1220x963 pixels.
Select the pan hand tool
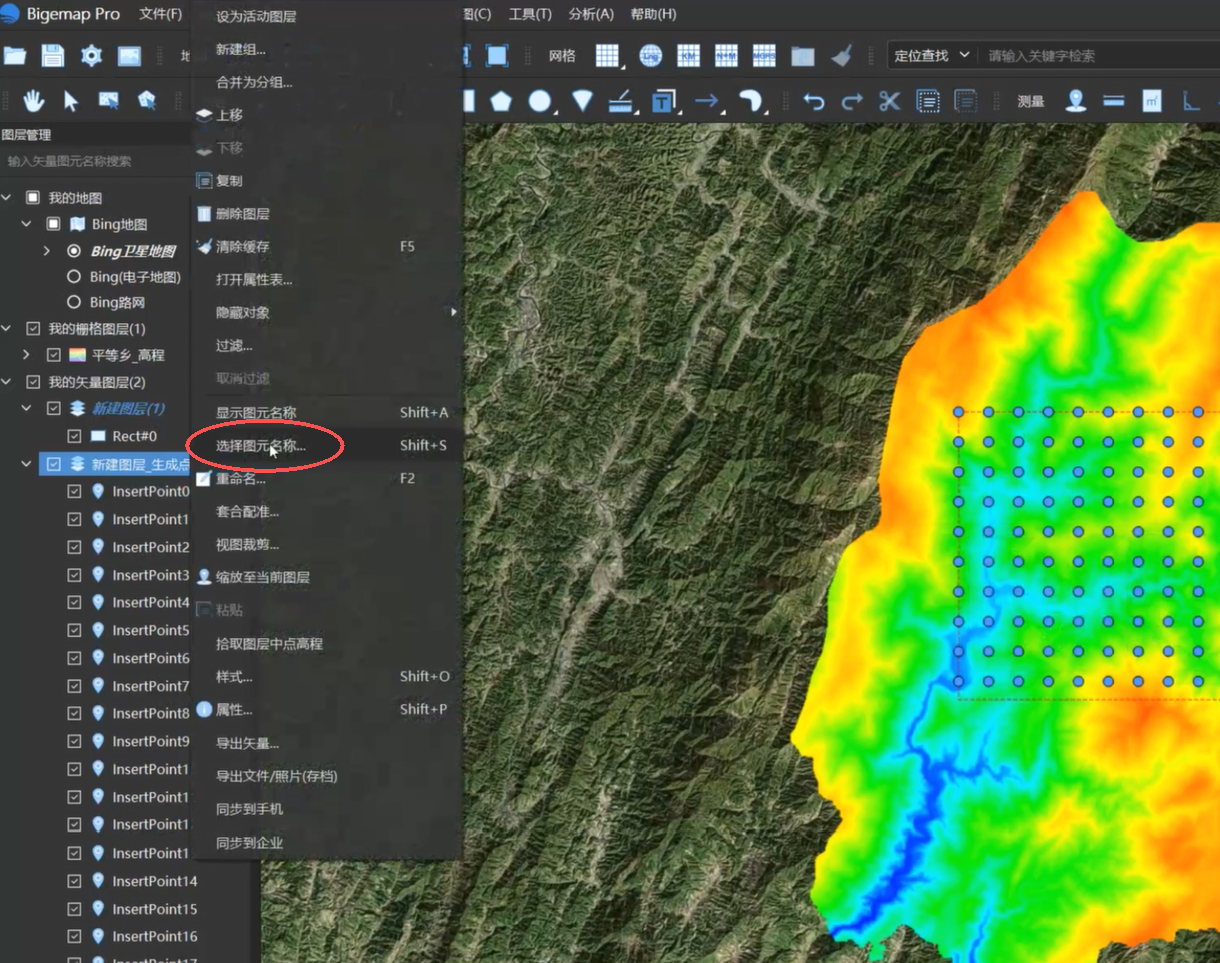tap(34, 100)
